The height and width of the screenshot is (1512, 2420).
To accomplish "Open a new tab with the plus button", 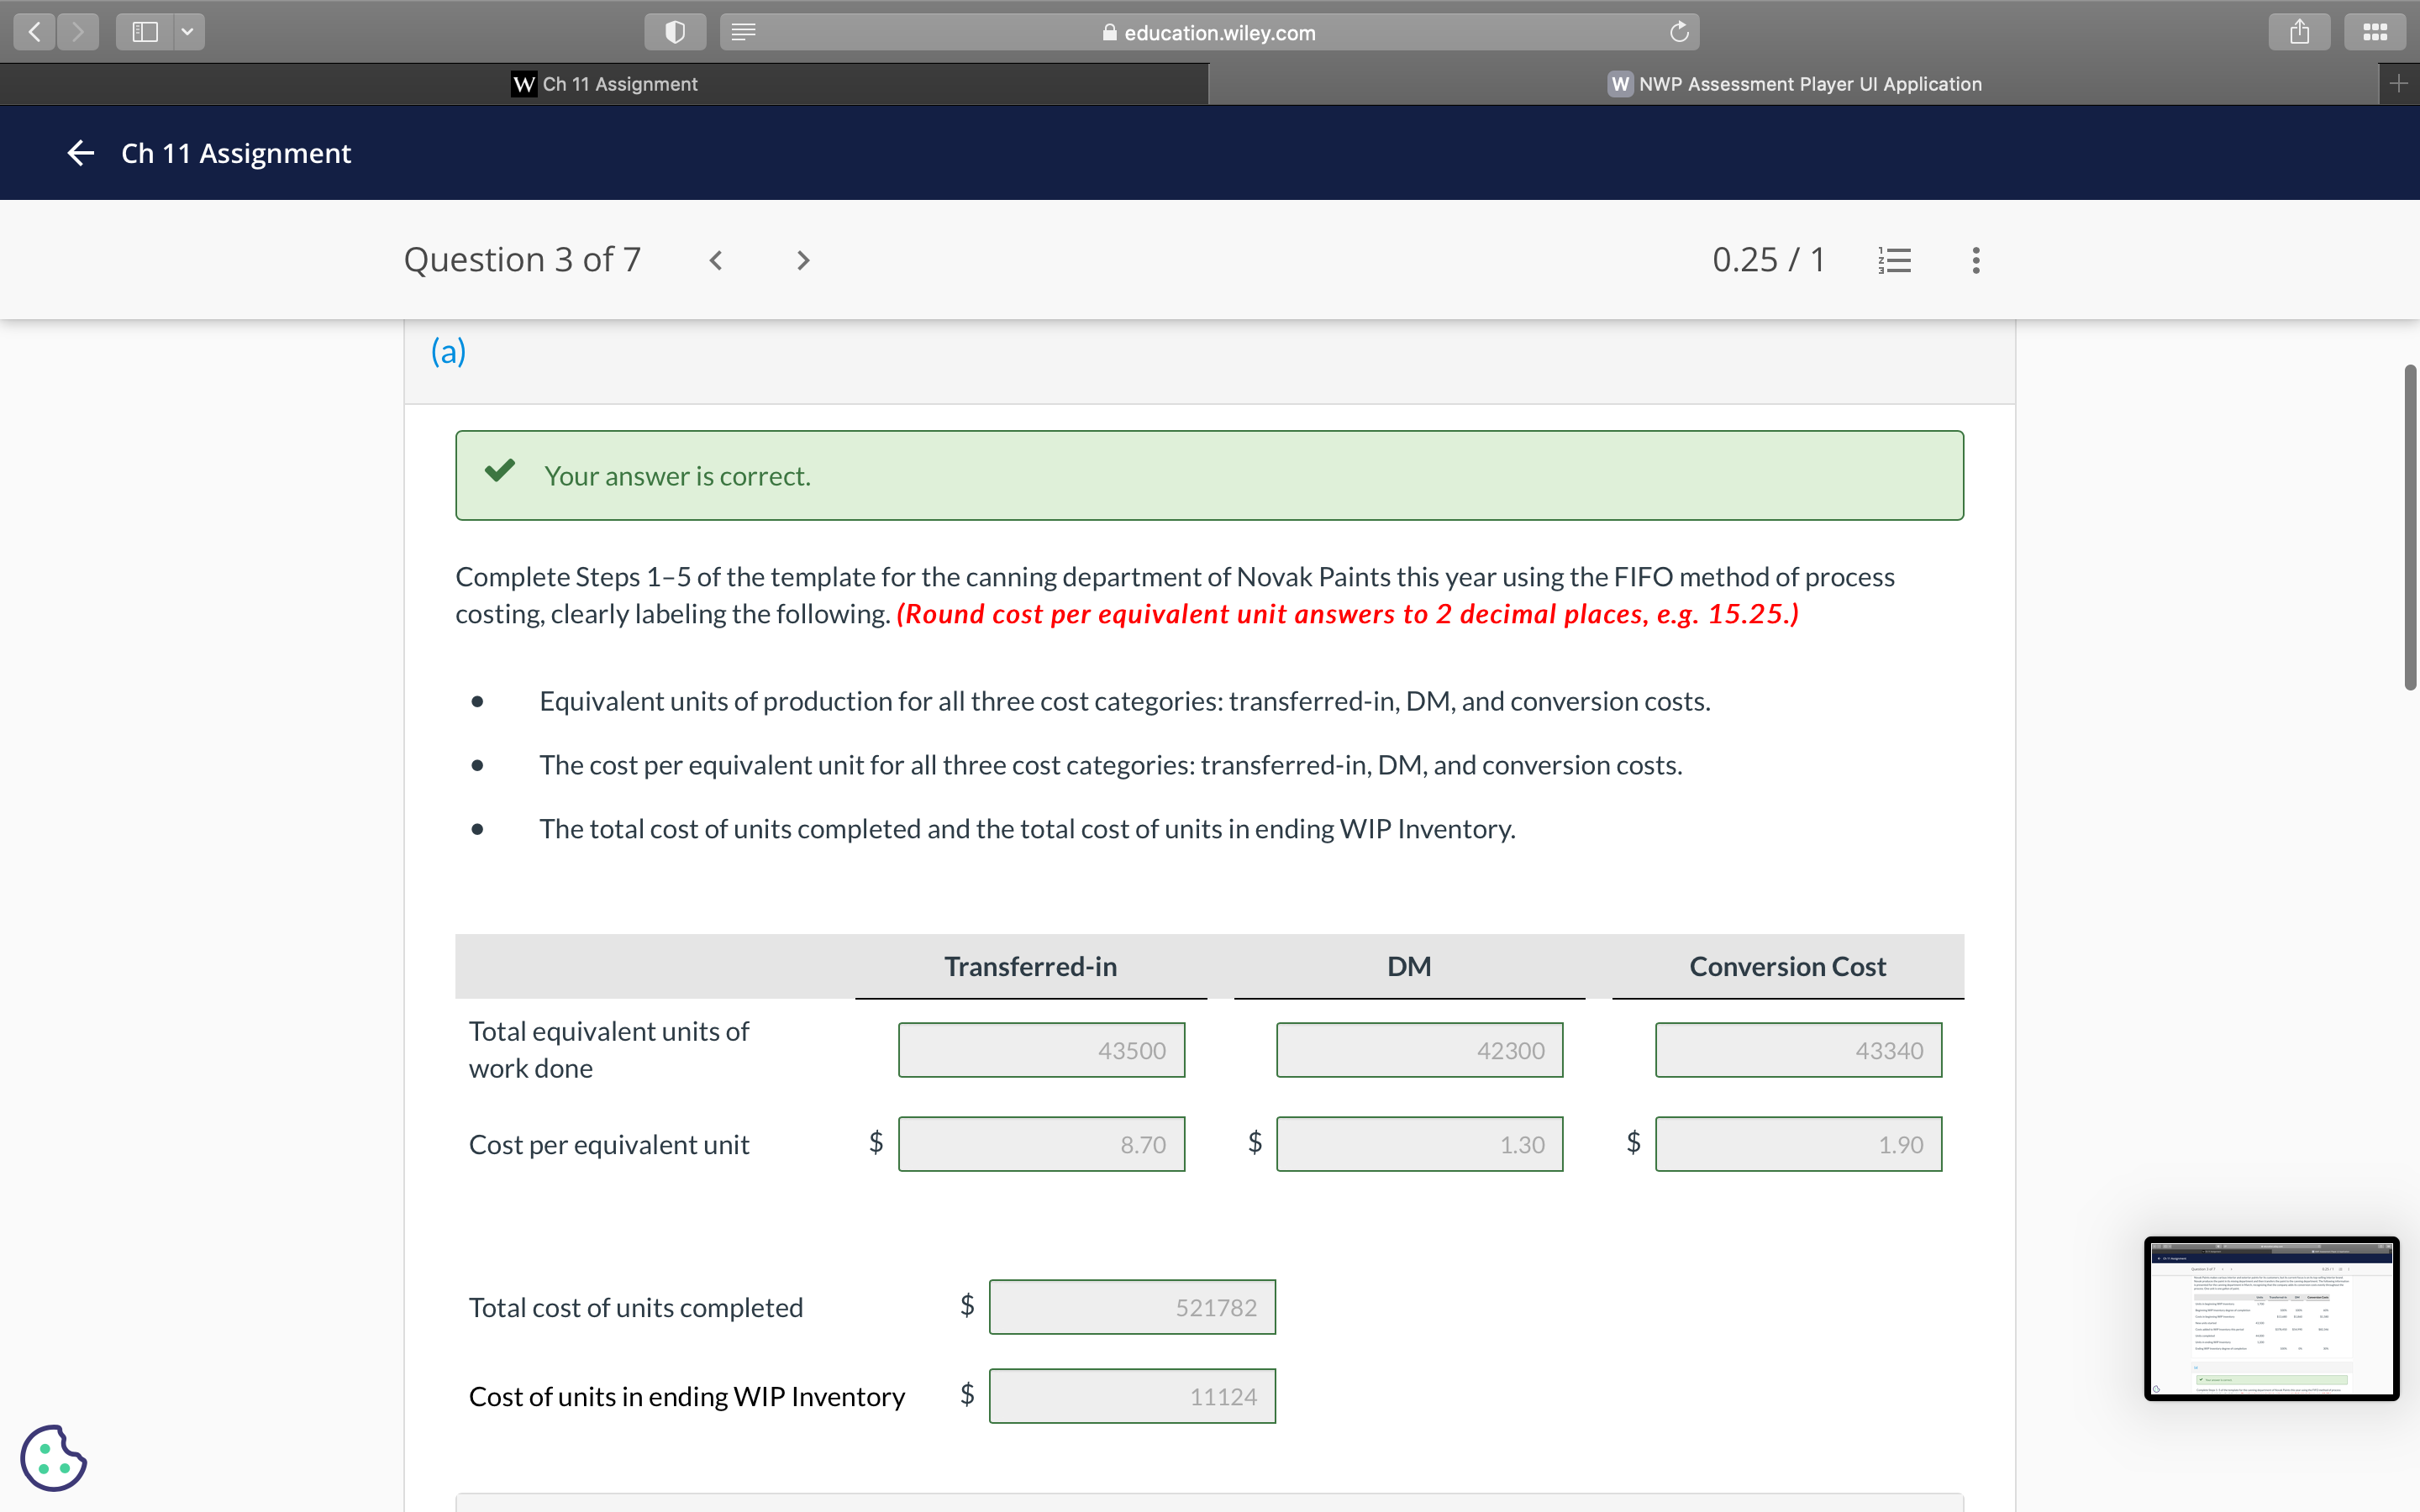I will click(2400, 83).
